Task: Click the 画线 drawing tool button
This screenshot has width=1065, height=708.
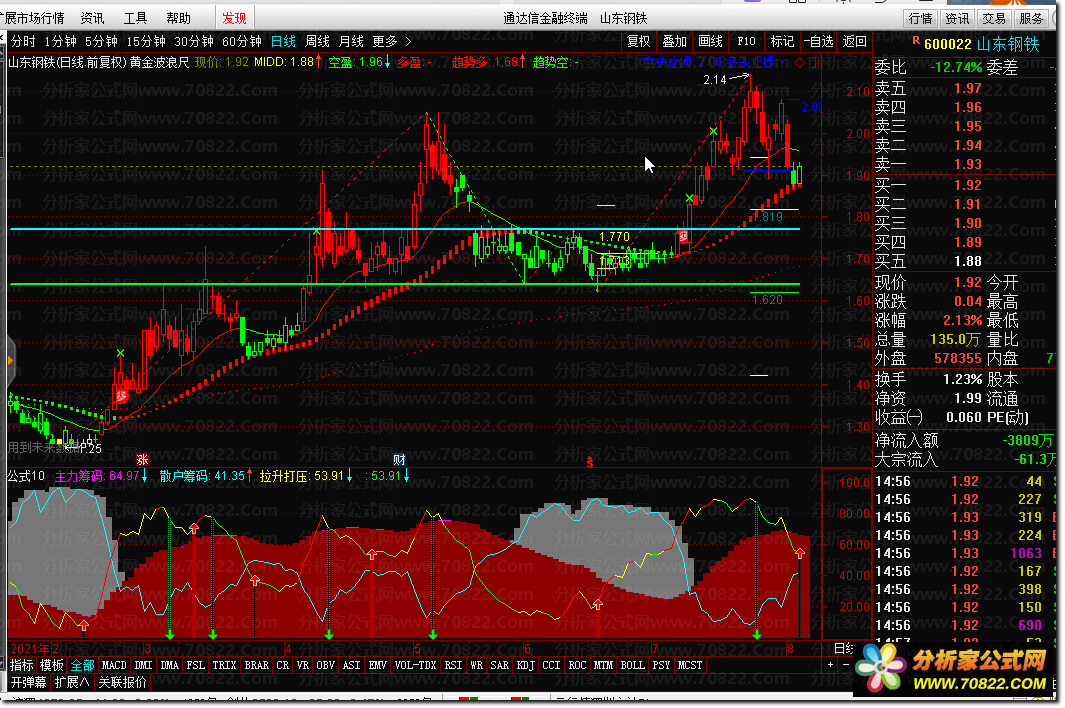Action: click(x=710, y=41)
